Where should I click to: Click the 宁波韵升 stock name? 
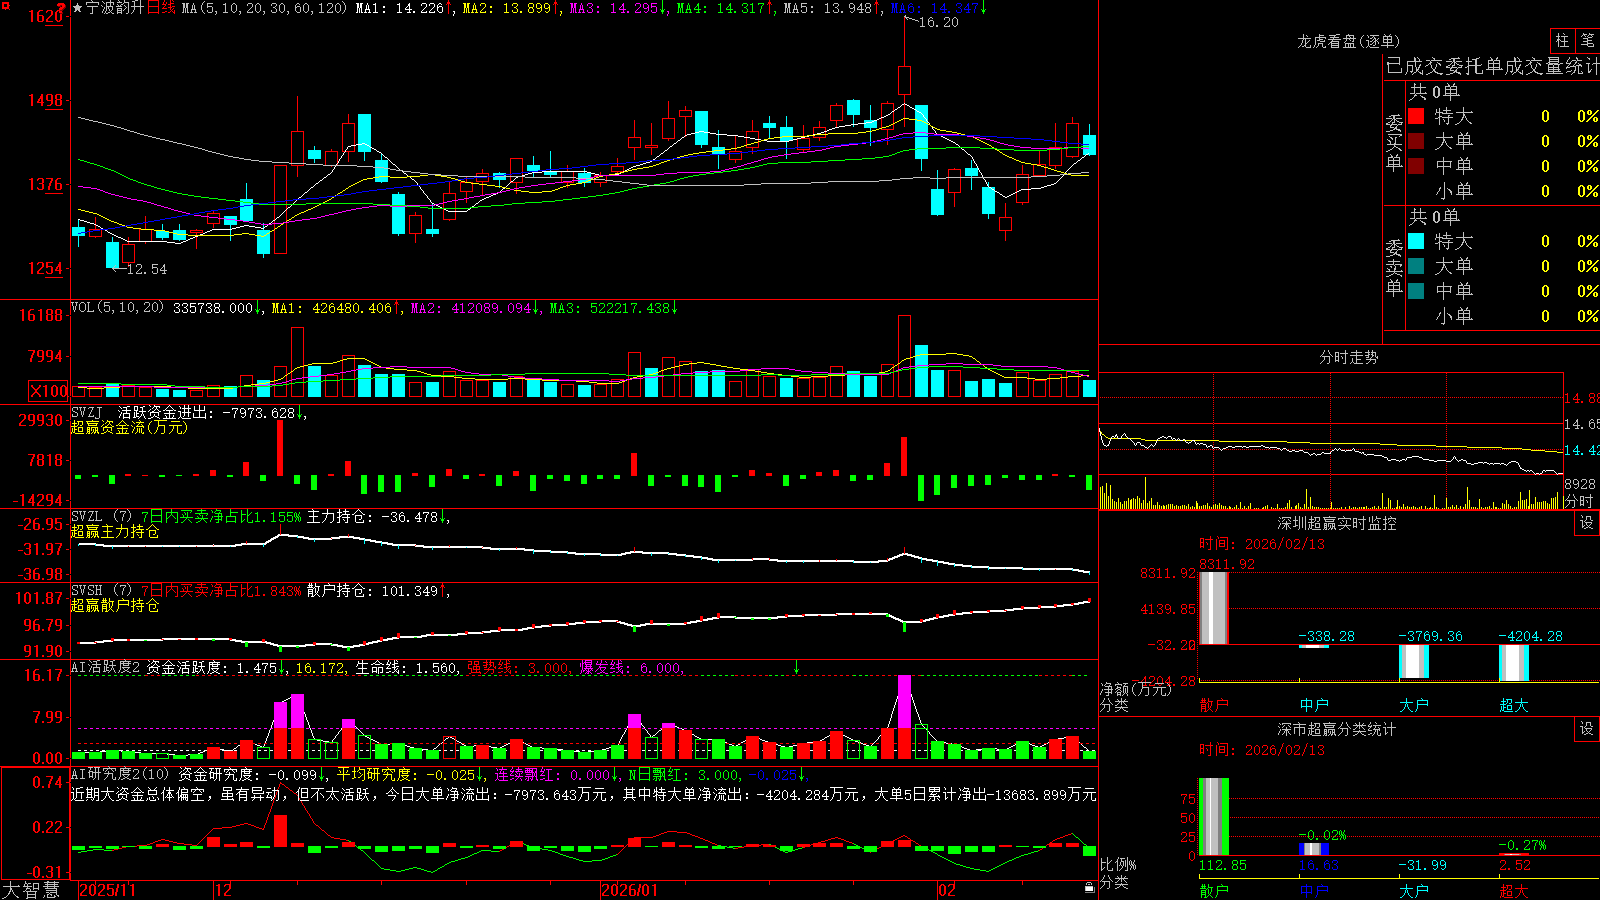(115, 8)
